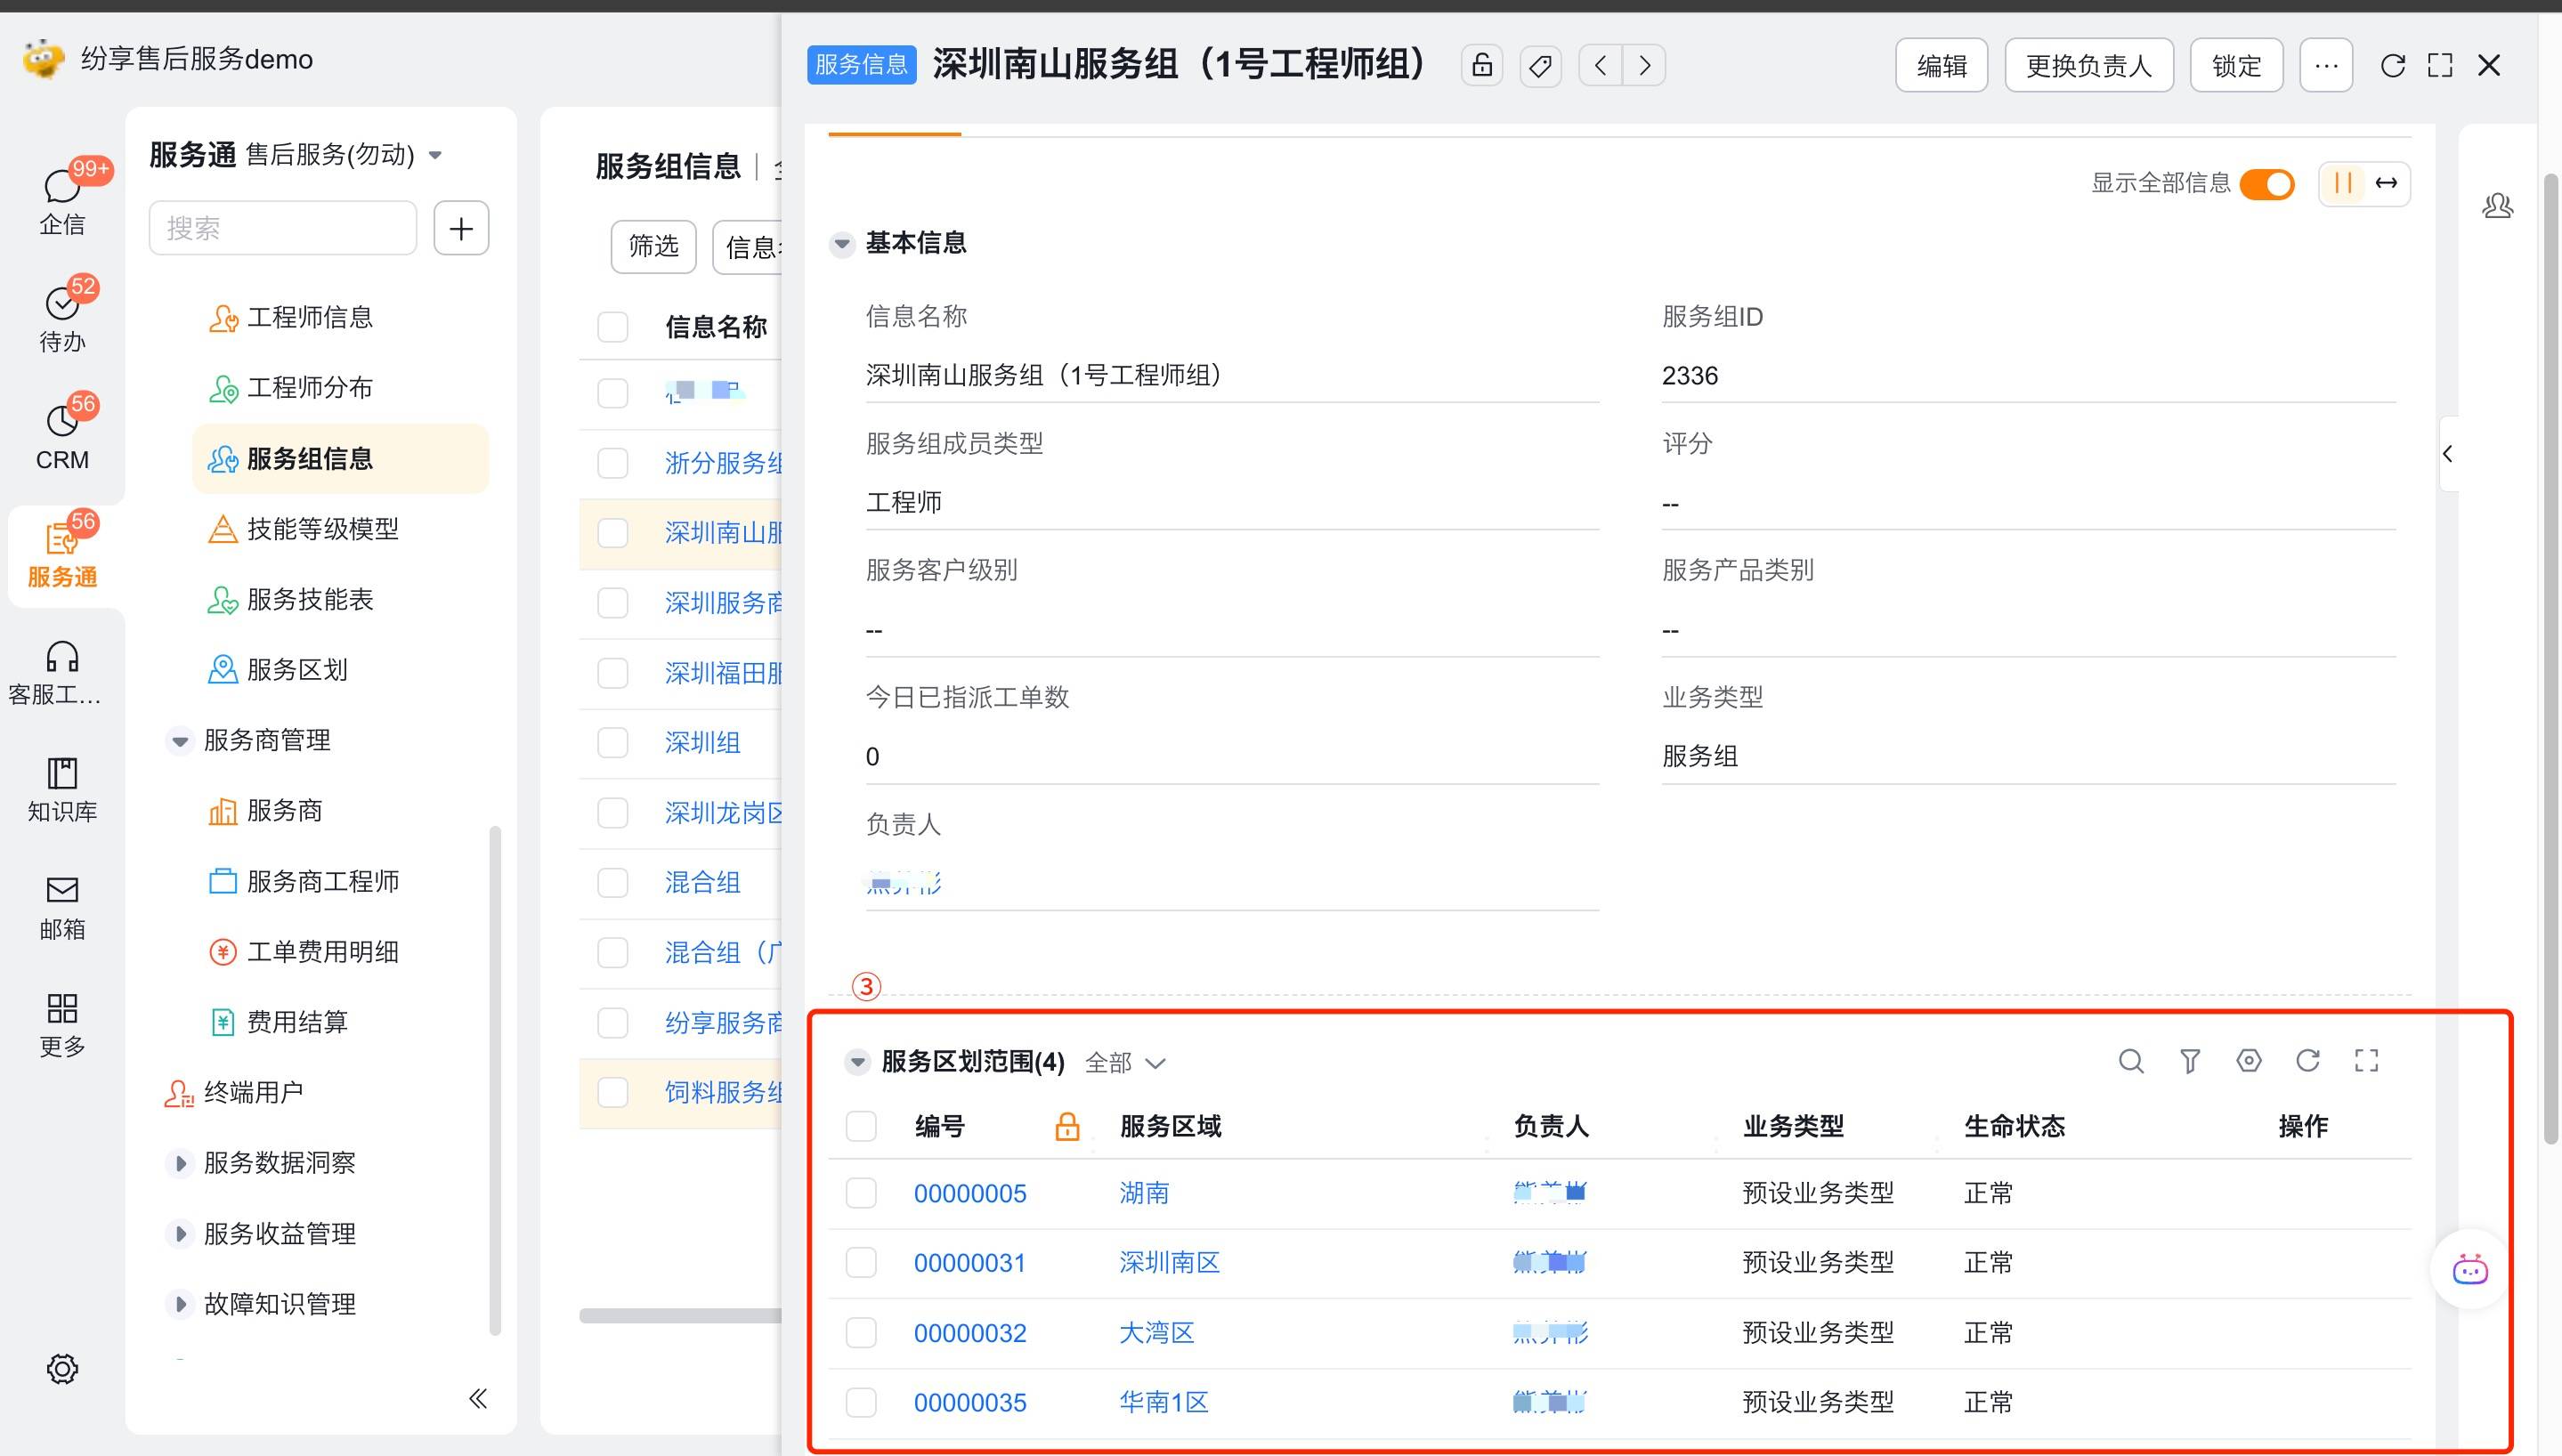2562x1456 pixels.
Task: Refresh the detail panel using the header icon
Action: (x=2392, y=65)
